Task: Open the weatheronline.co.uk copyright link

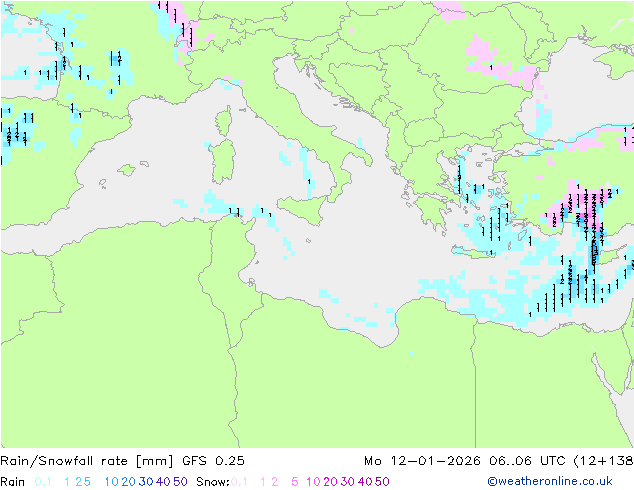Action: click(x=550, y=481)
